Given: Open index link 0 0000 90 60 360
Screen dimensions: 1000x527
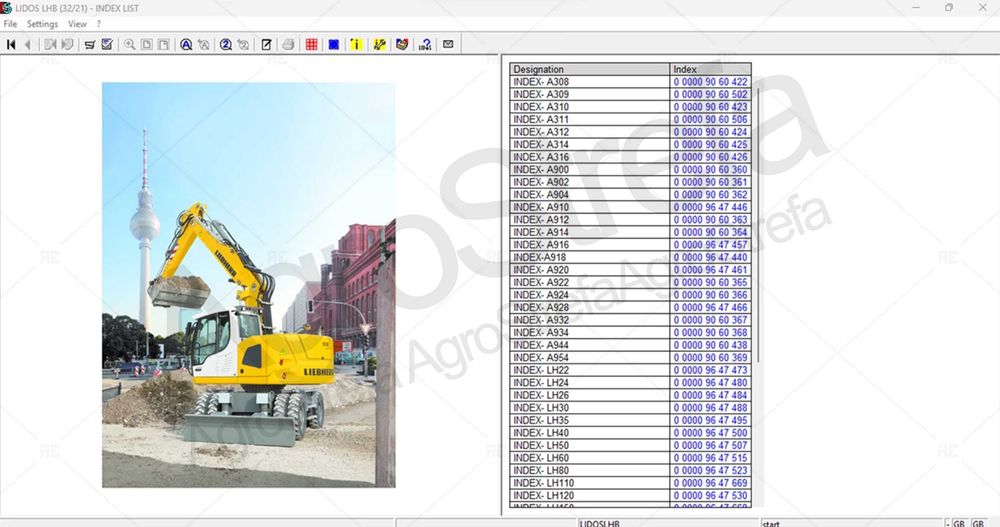Looking at the screenshot, I should [710, 170].
